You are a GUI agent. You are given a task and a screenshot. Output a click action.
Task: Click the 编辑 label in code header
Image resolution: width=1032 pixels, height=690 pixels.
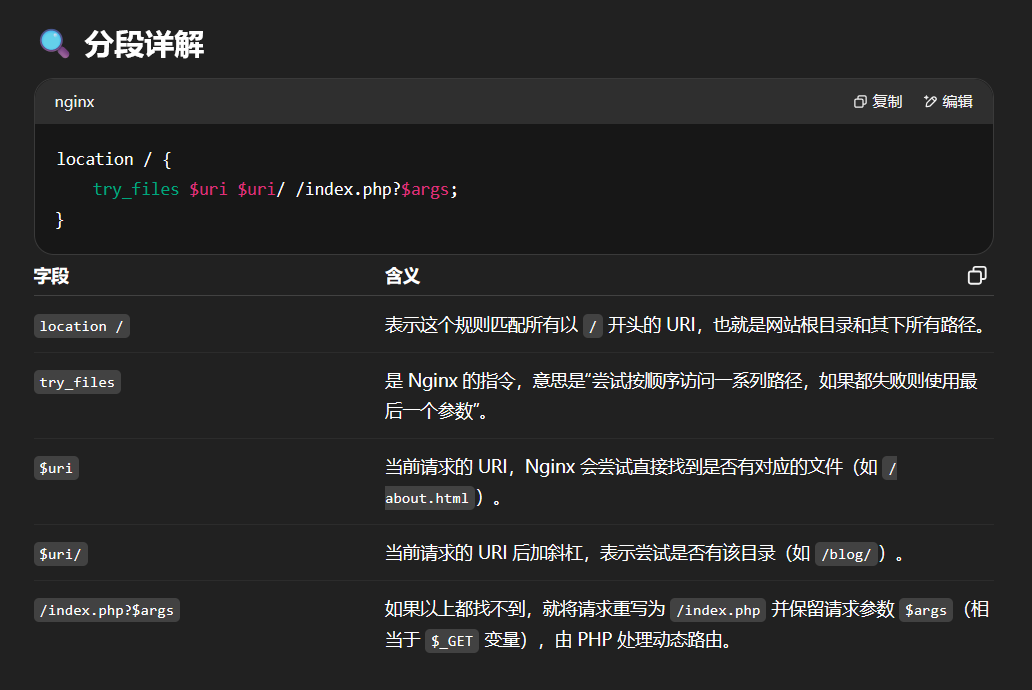coord(958,101)
